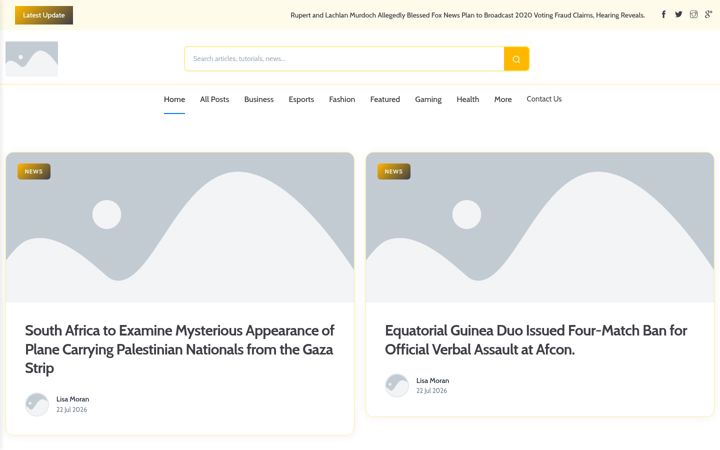Viewport: 720px width, 450px height.
Task: Open the Fashion category menu
Action: coord(342,99)
